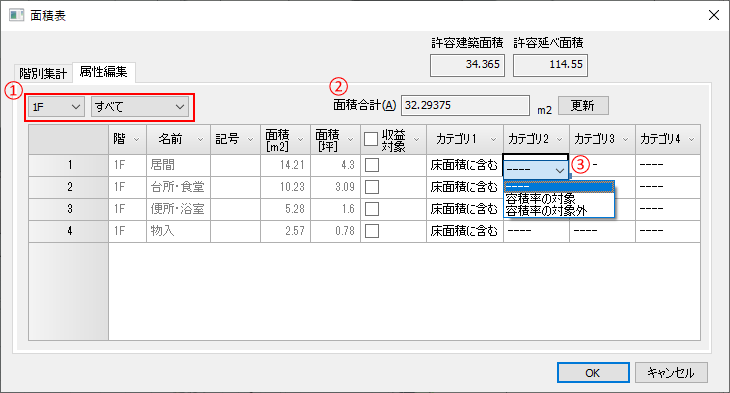Click the 面積合計 input field
730x393 pixels.
465,105
